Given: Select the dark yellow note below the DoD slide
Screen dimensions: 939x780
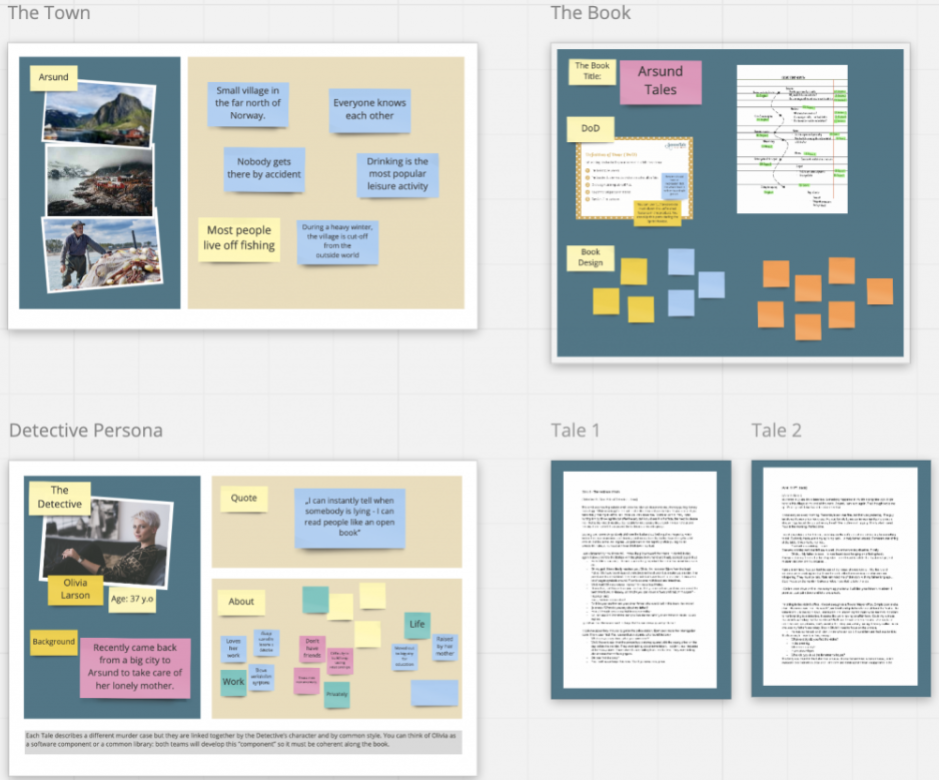Looking at the screenshot, I should (657, 213).
